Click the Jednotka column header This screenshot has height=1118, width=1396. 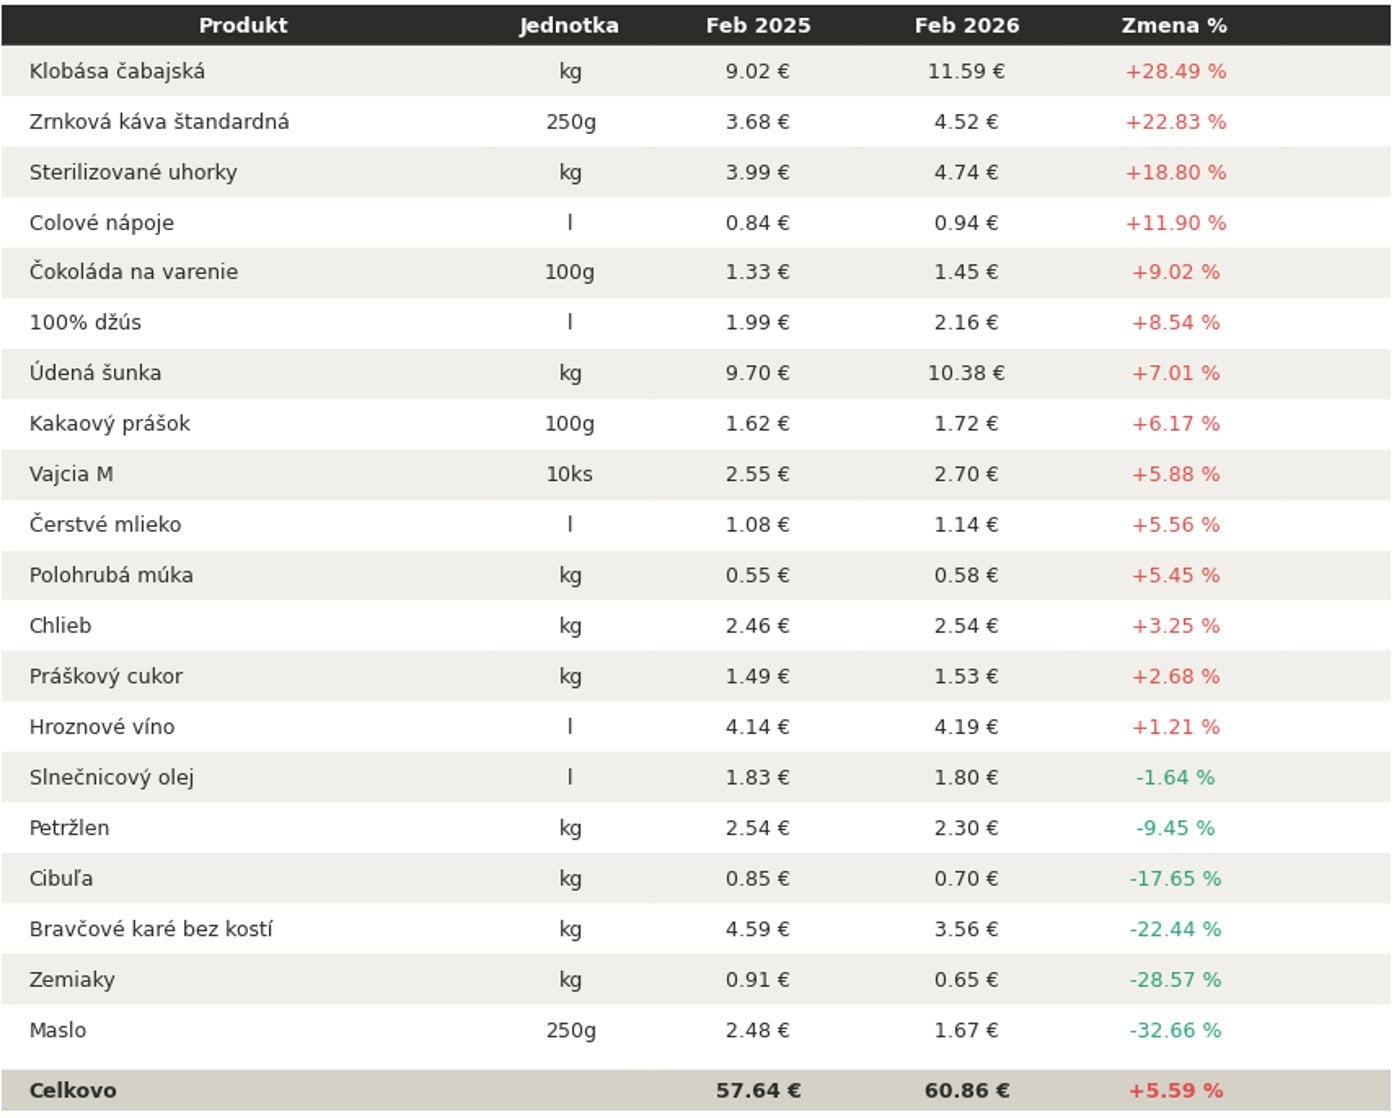click(x=568, y=25)
